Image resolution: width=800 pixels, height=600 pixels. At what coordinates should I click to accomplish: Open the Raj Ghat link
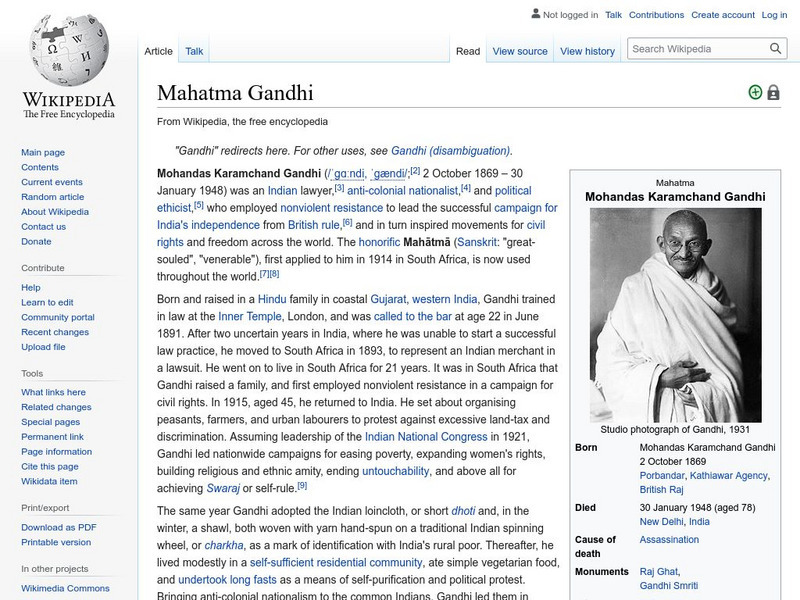pyautogui.click(x=659, y=572)
